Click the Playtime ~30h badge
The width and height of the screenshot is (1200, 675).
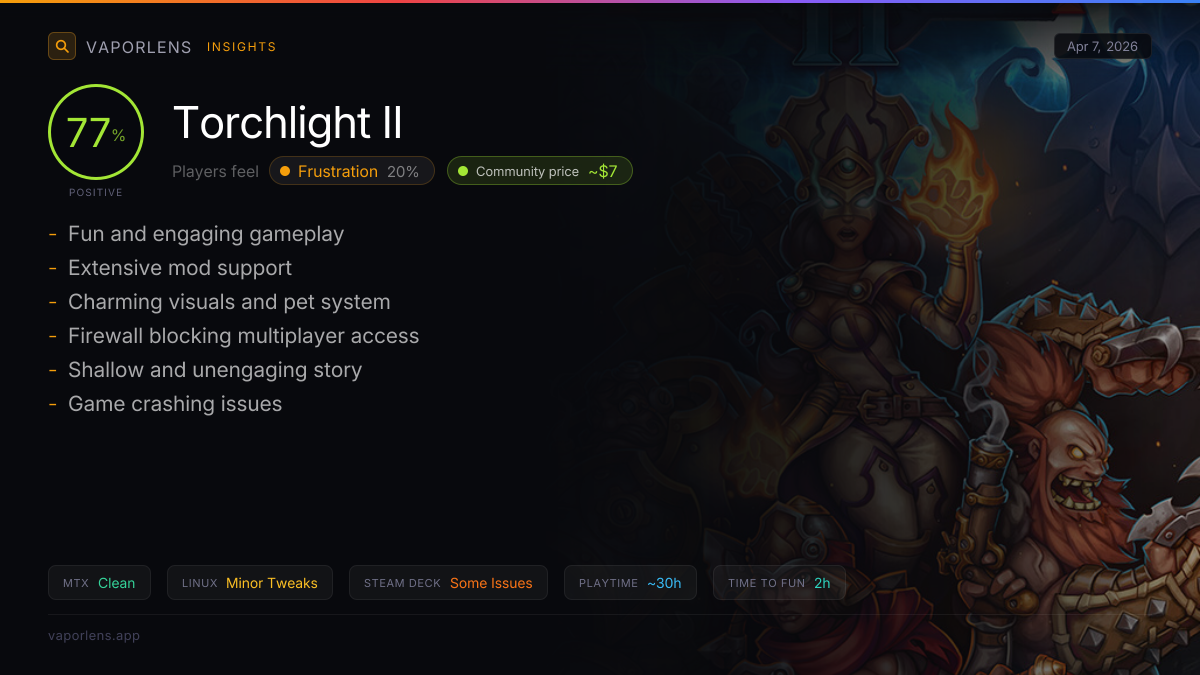(630, 583)
